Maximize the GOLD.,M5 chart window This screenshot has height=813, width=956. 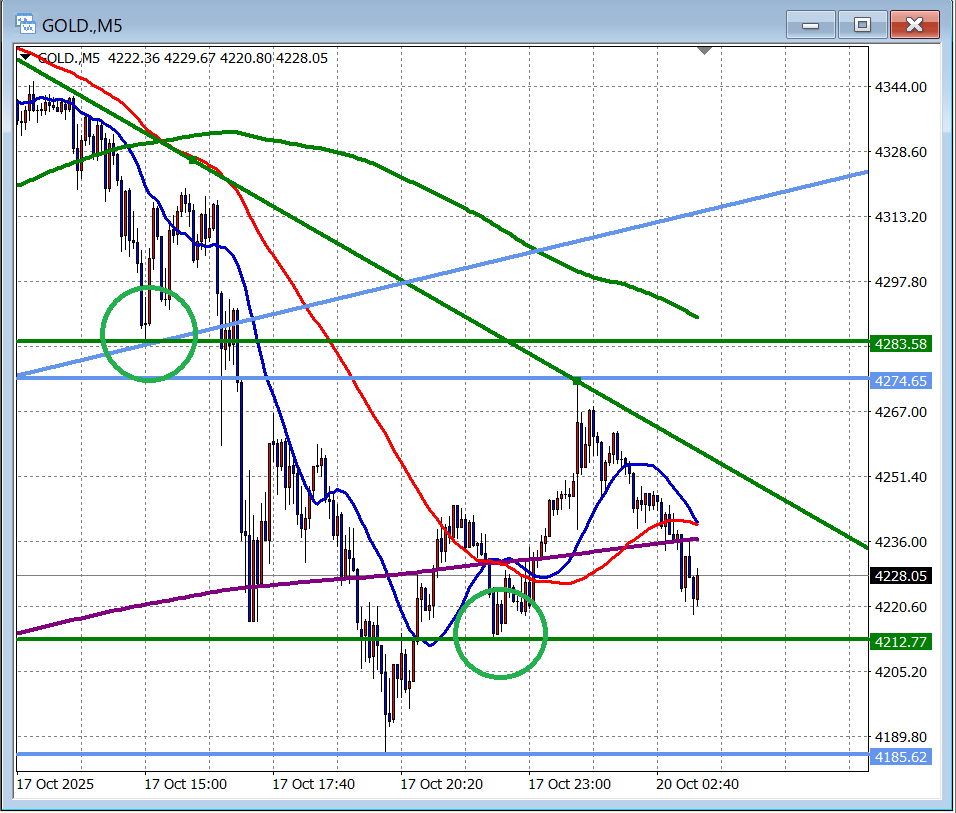[862, 24]
